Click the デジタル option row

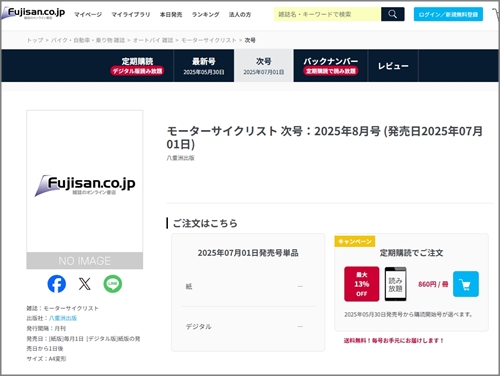tap(248, 326)
